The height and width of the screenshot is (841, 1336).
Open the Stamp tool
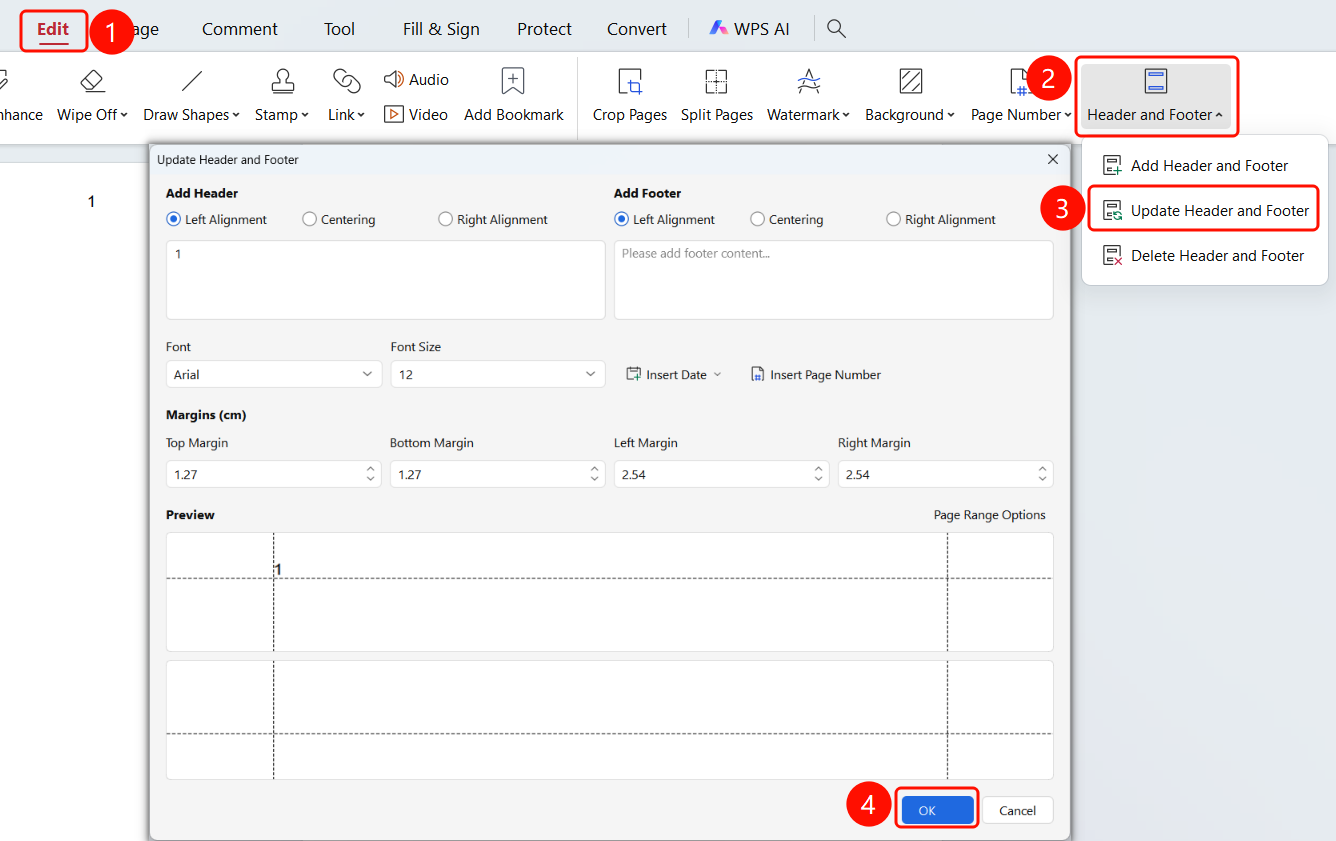[x=282, y=96]
